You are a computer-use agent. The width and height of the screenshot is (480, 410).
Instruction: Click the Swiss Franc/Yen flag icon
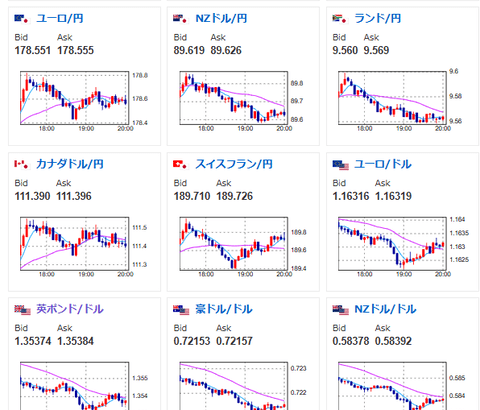click(x=181, y=164)
